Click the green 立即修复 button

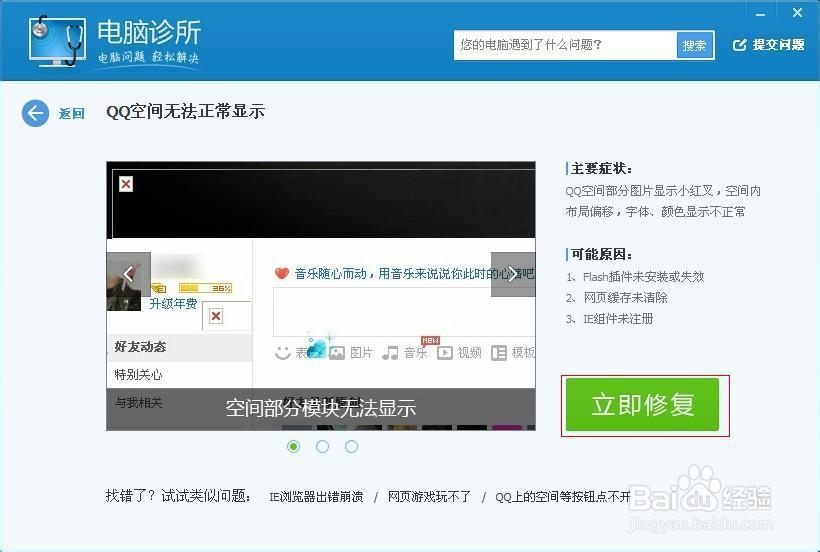click(643, 405)
